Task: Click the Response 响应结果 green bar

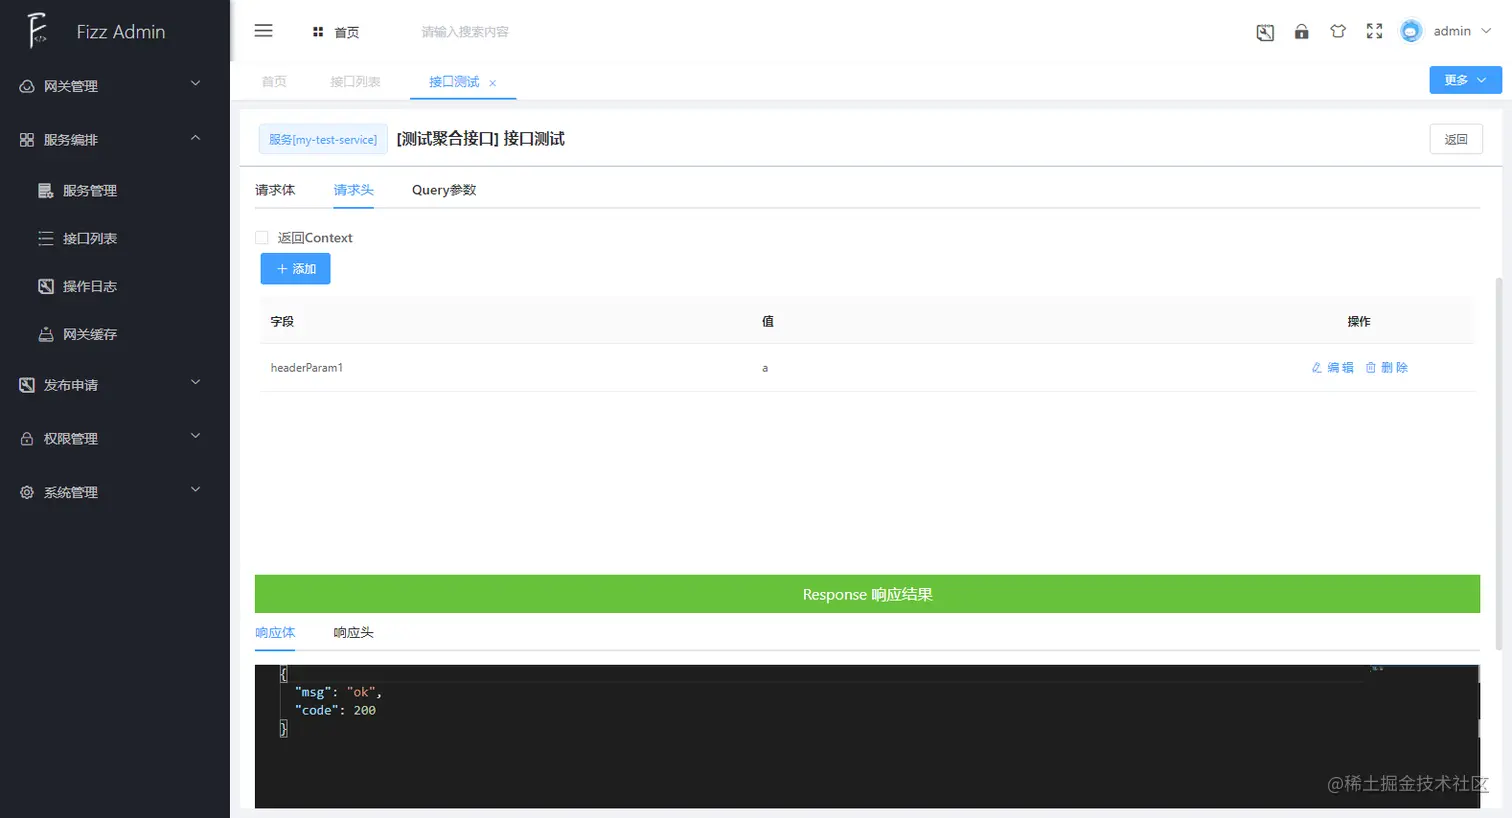Action: [x=867, y=594]
